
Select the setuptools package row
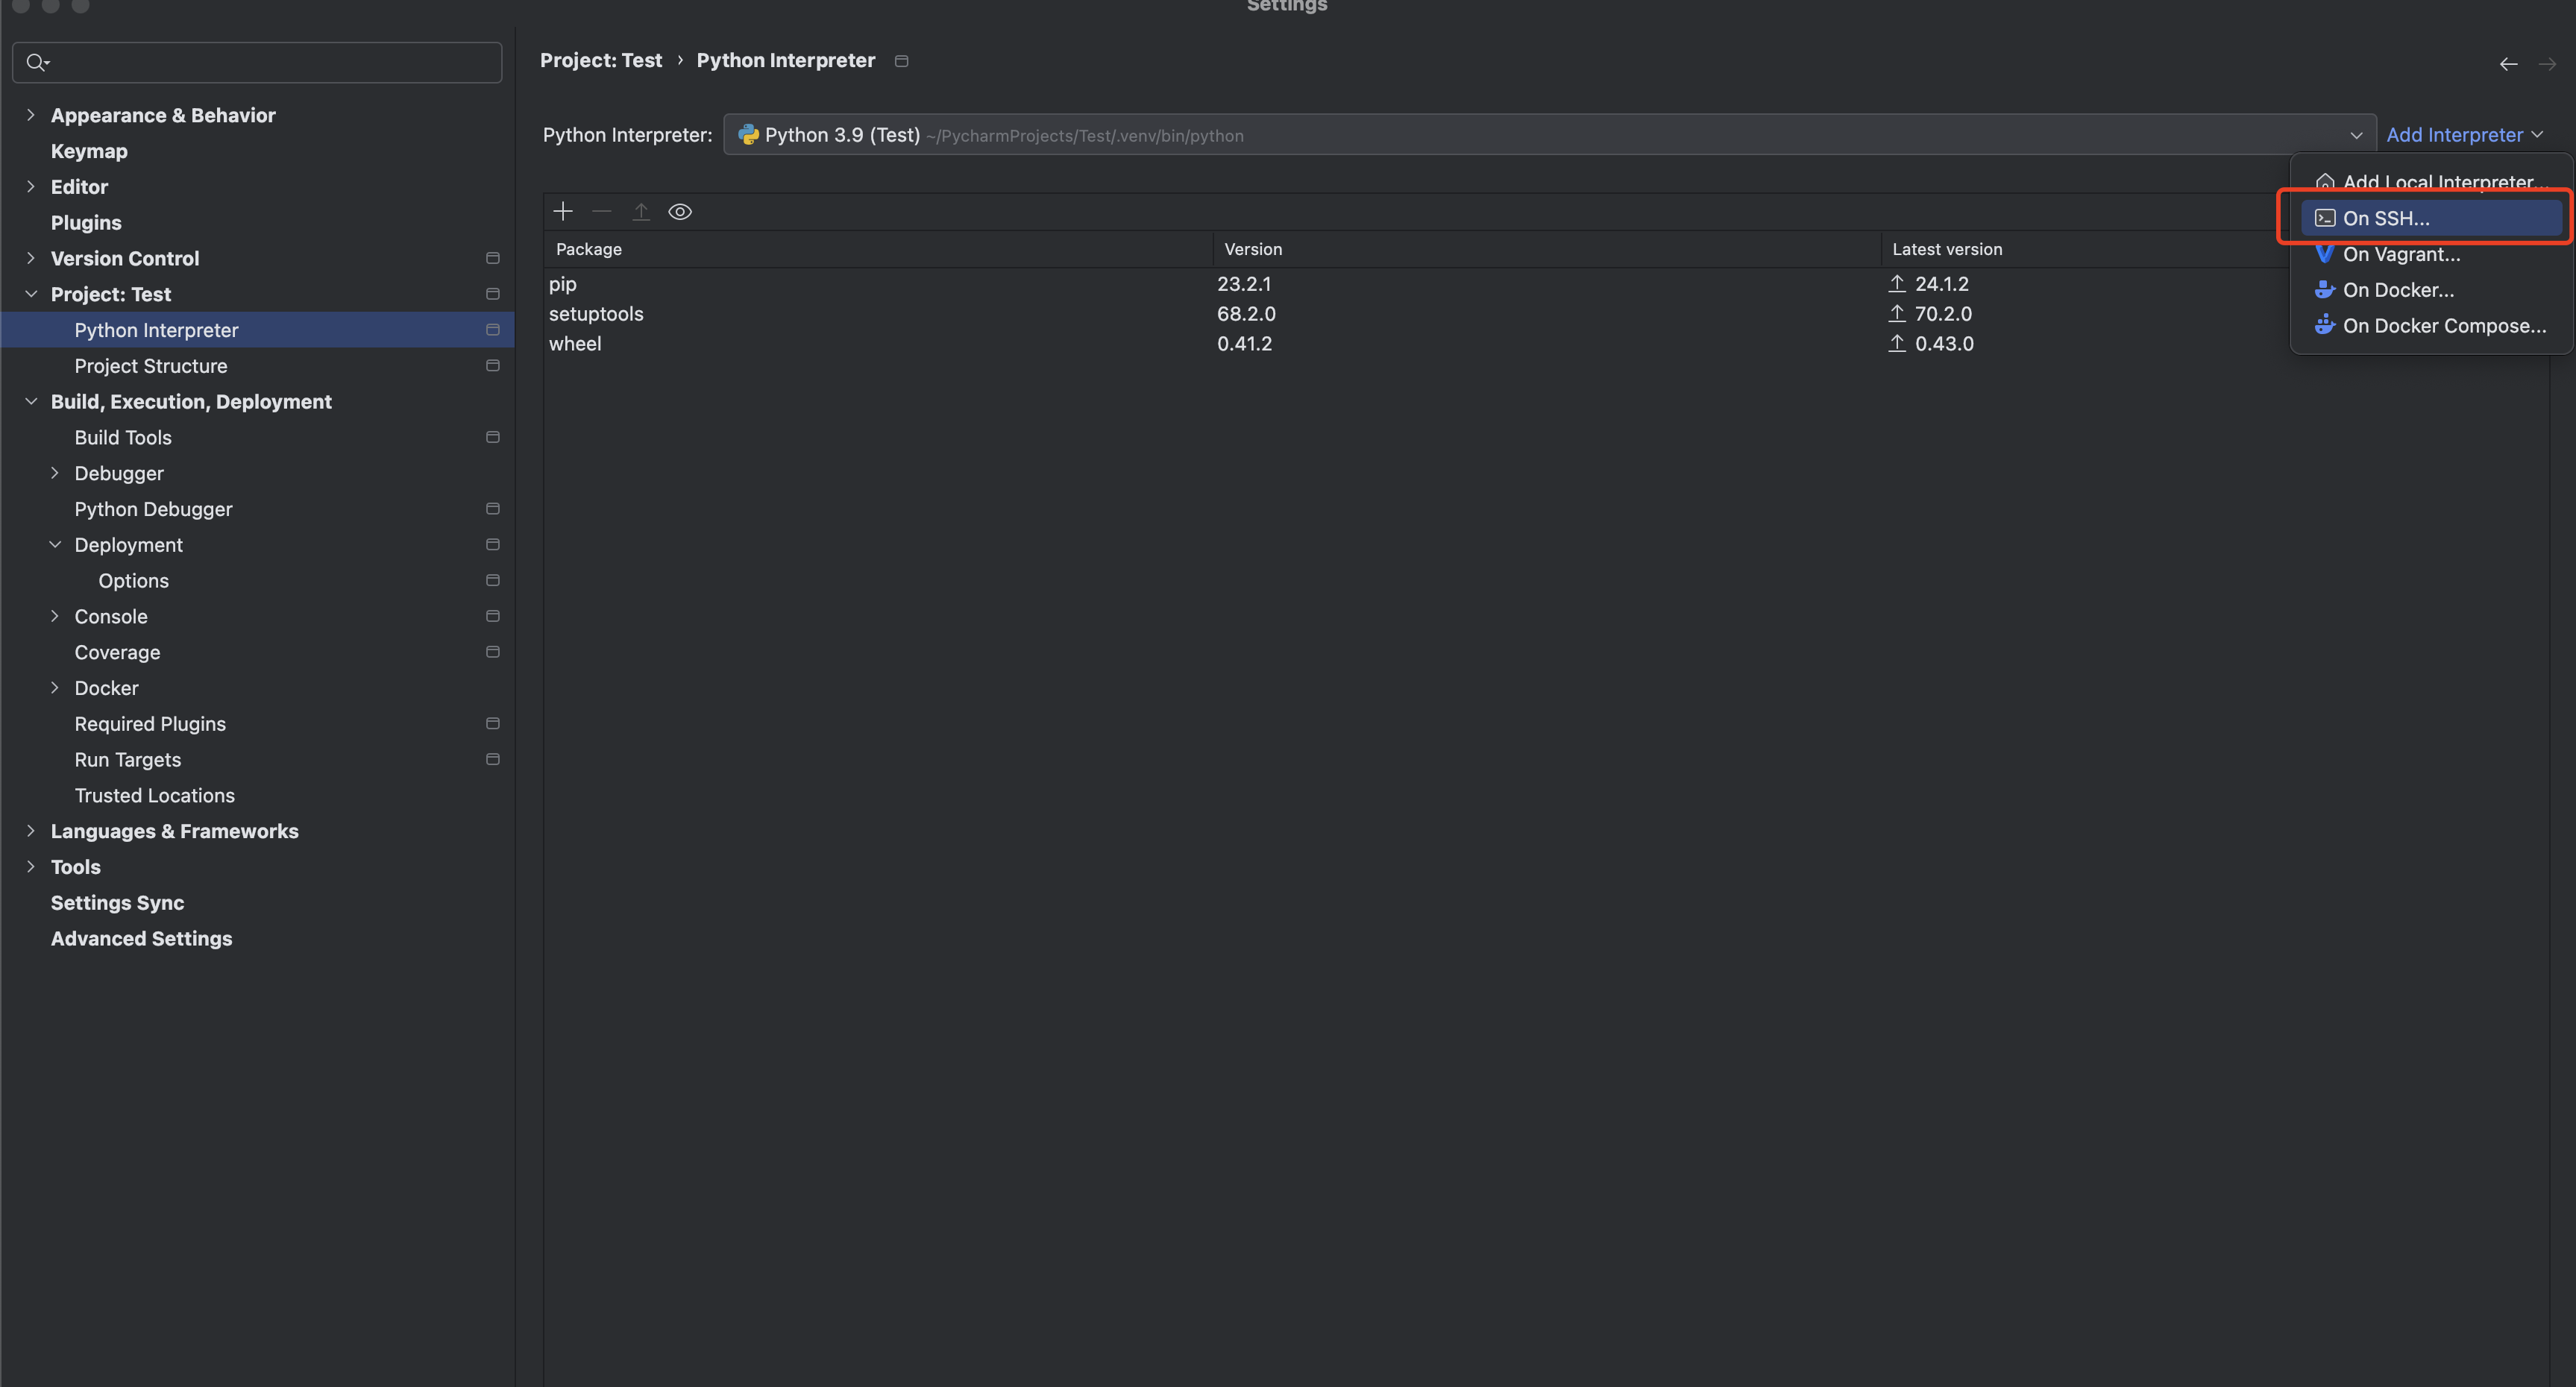tap(596, 314)
